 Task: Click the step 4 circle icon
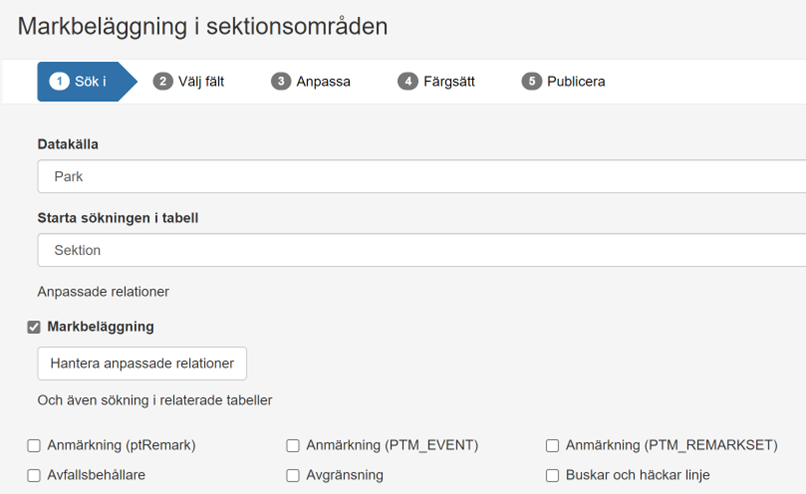click(407, 82)
